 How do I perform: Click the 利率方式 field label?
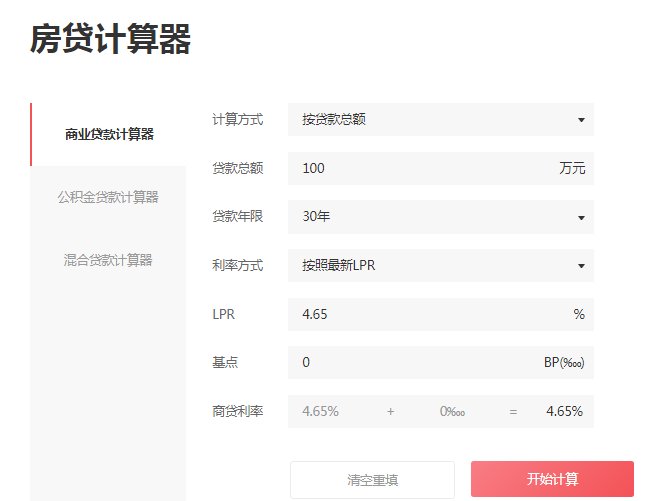[x=238, y=266]
